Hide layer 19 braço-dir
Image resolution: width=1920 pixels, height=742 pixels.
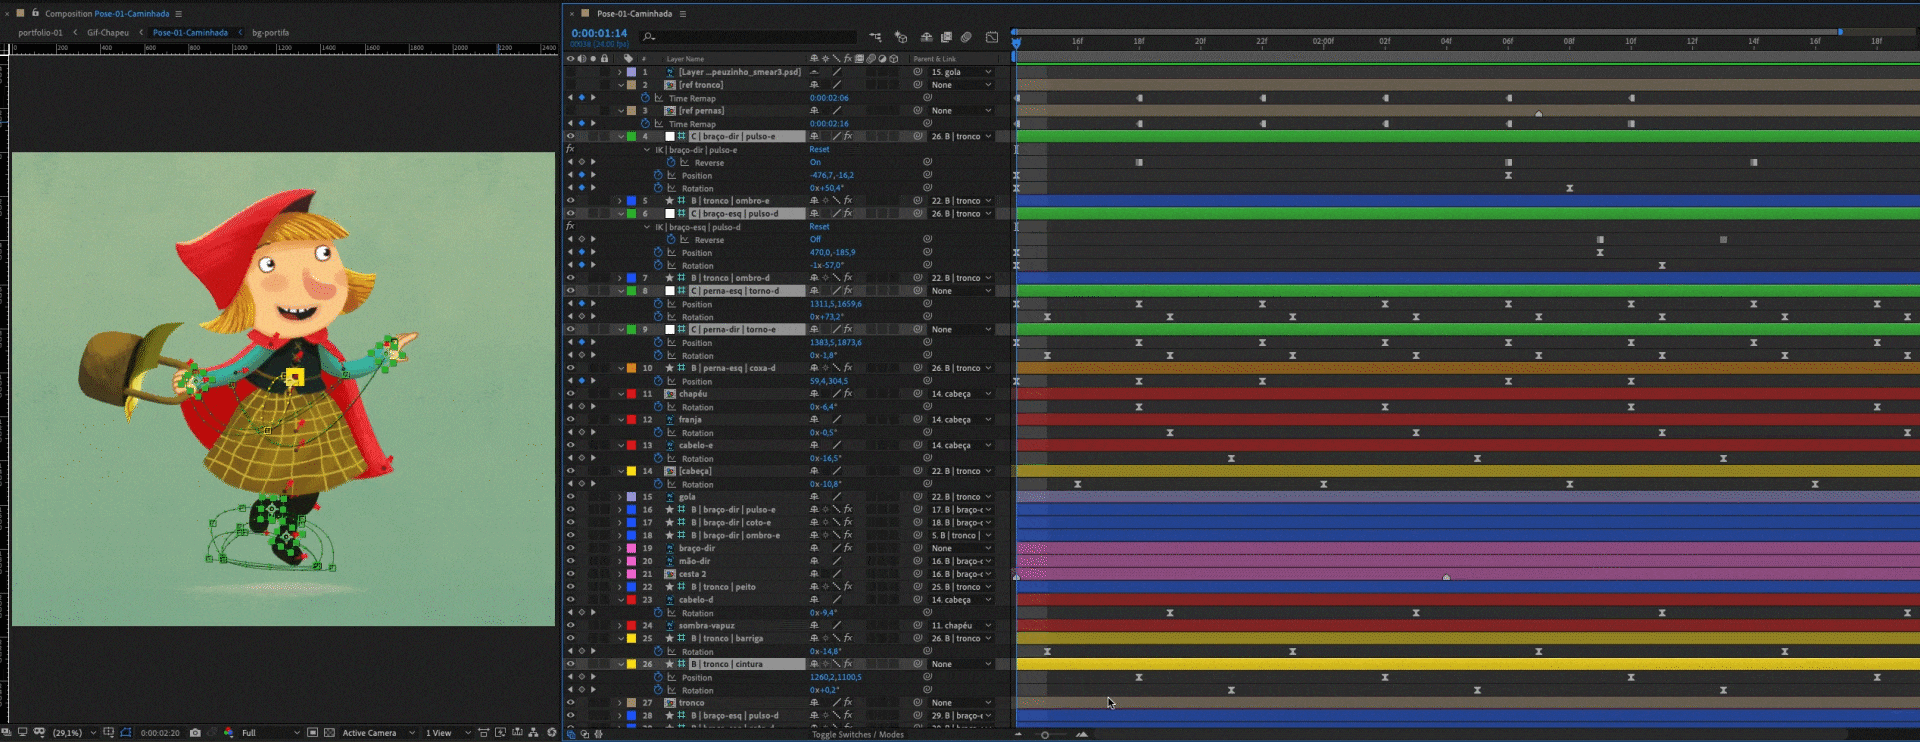pyautogui.click(x=570, y=548)
